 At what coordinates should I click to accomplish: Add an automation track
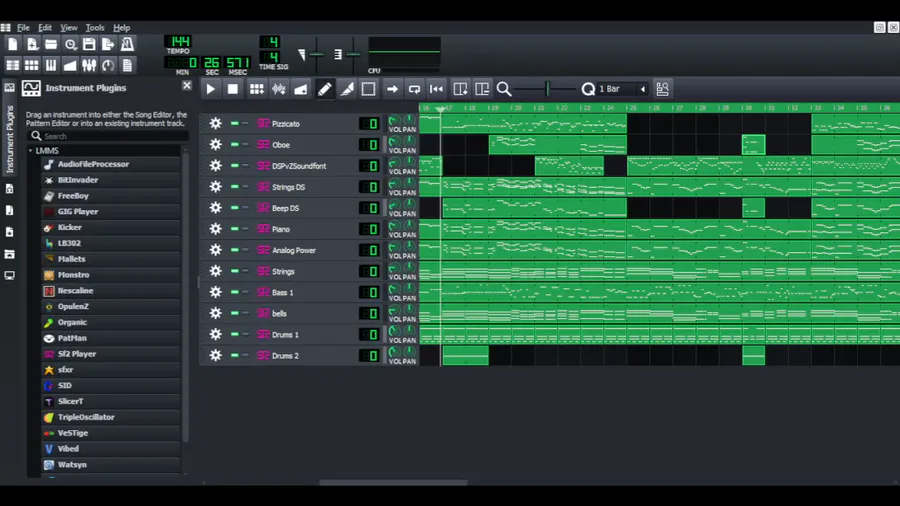pyautogui.click(x=301, y=89)
